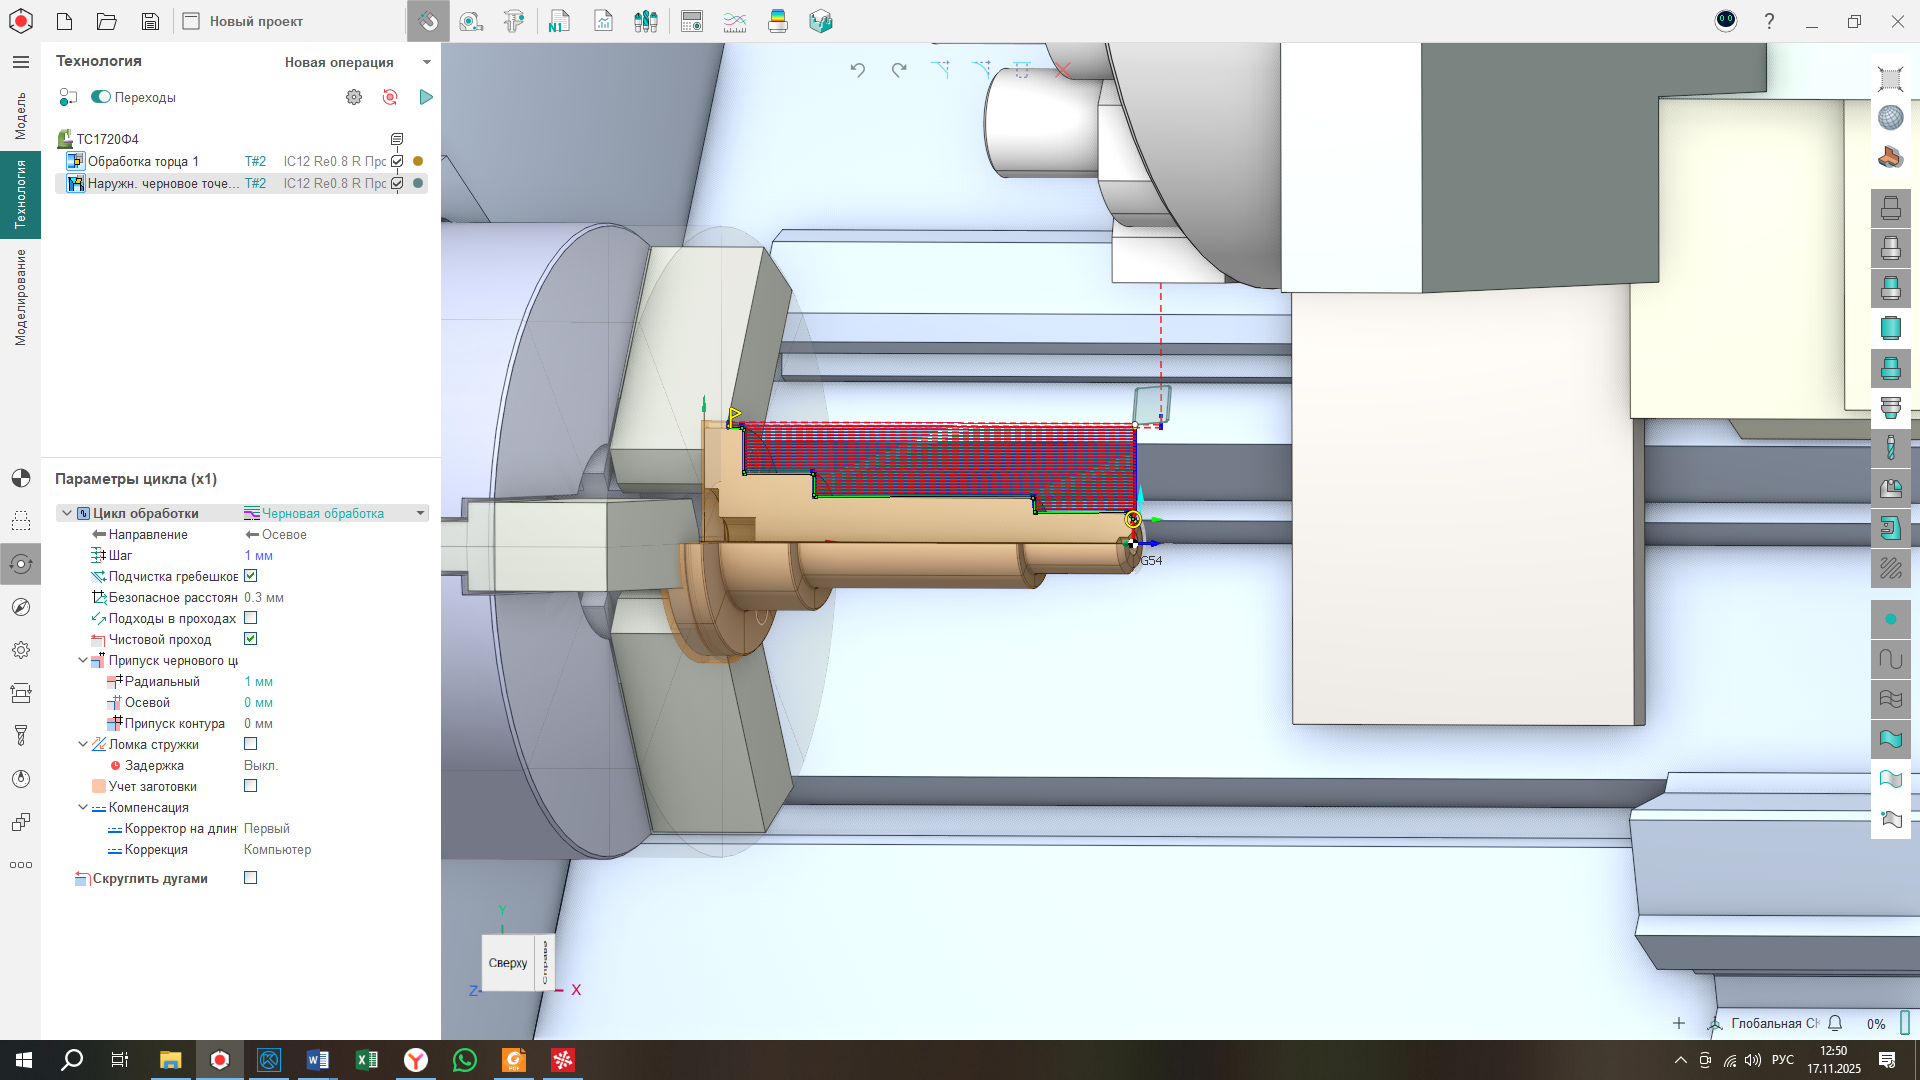The width and height of the screenshot is (1920, 1080).
Task: Click the save project floppy icon
Action: pyautogui.click(x=150, y=21)
